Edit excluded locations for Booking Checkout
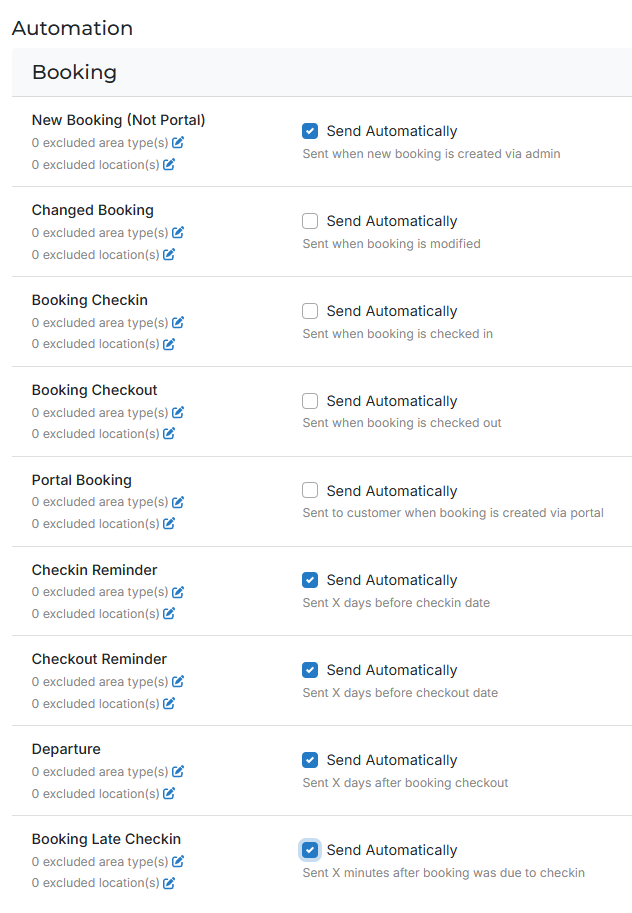 169,434
